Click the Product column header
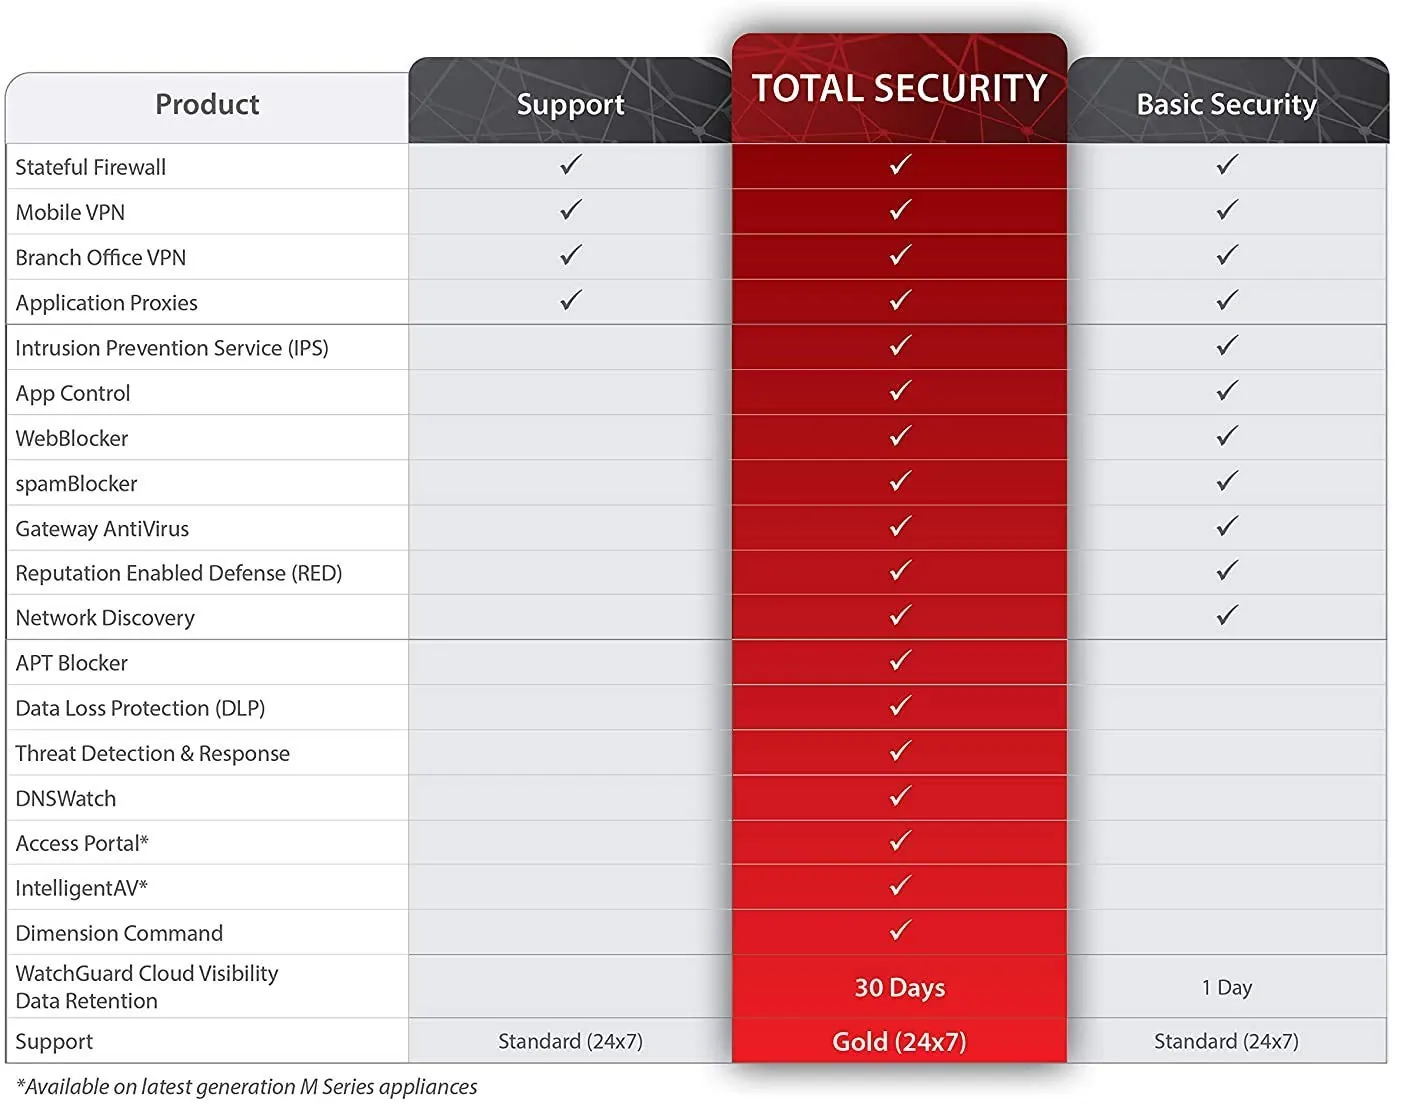Viewport: 1406px width, 1105px height. click(207, 104)
